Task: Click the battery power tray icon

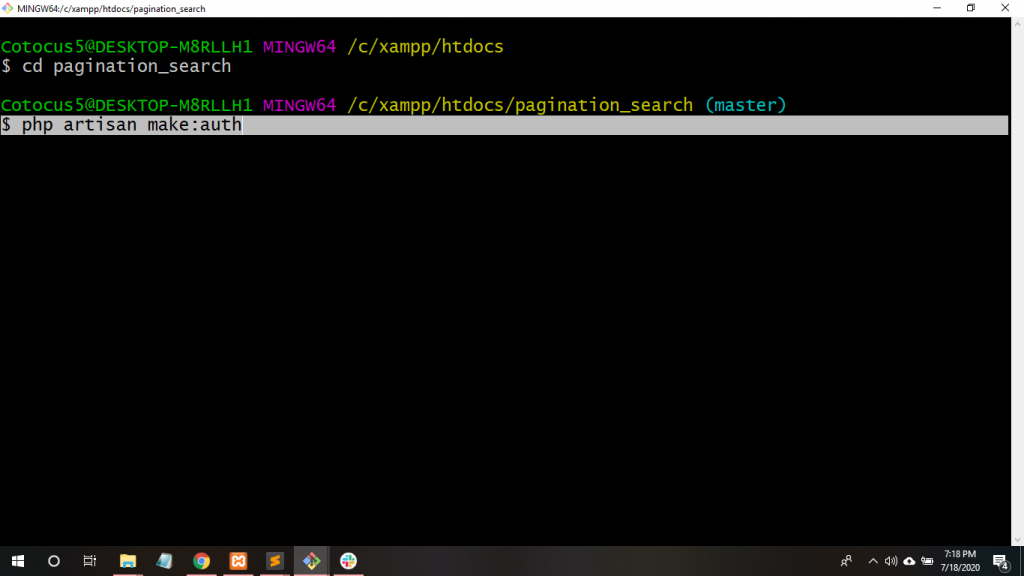Action: point(927,561)
